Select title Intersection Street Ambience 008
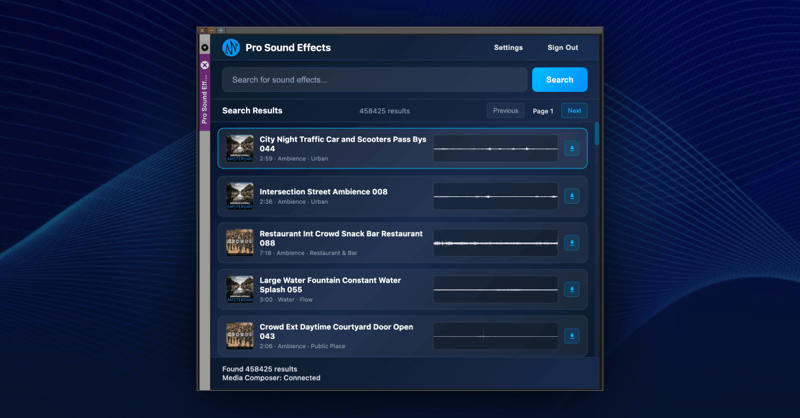The height and width of the screenshot is (418, 800). point(323,192)
